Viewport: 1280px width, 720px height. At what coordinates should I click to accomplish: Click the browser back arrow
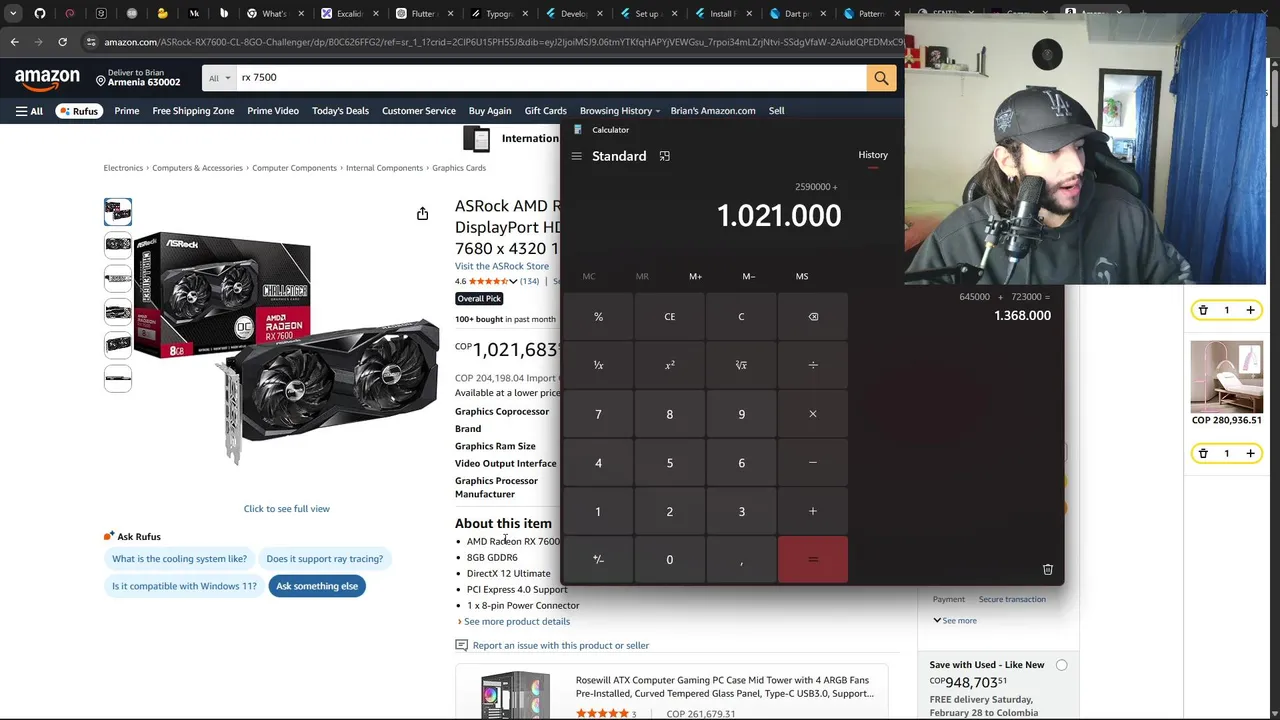point(14,42)
